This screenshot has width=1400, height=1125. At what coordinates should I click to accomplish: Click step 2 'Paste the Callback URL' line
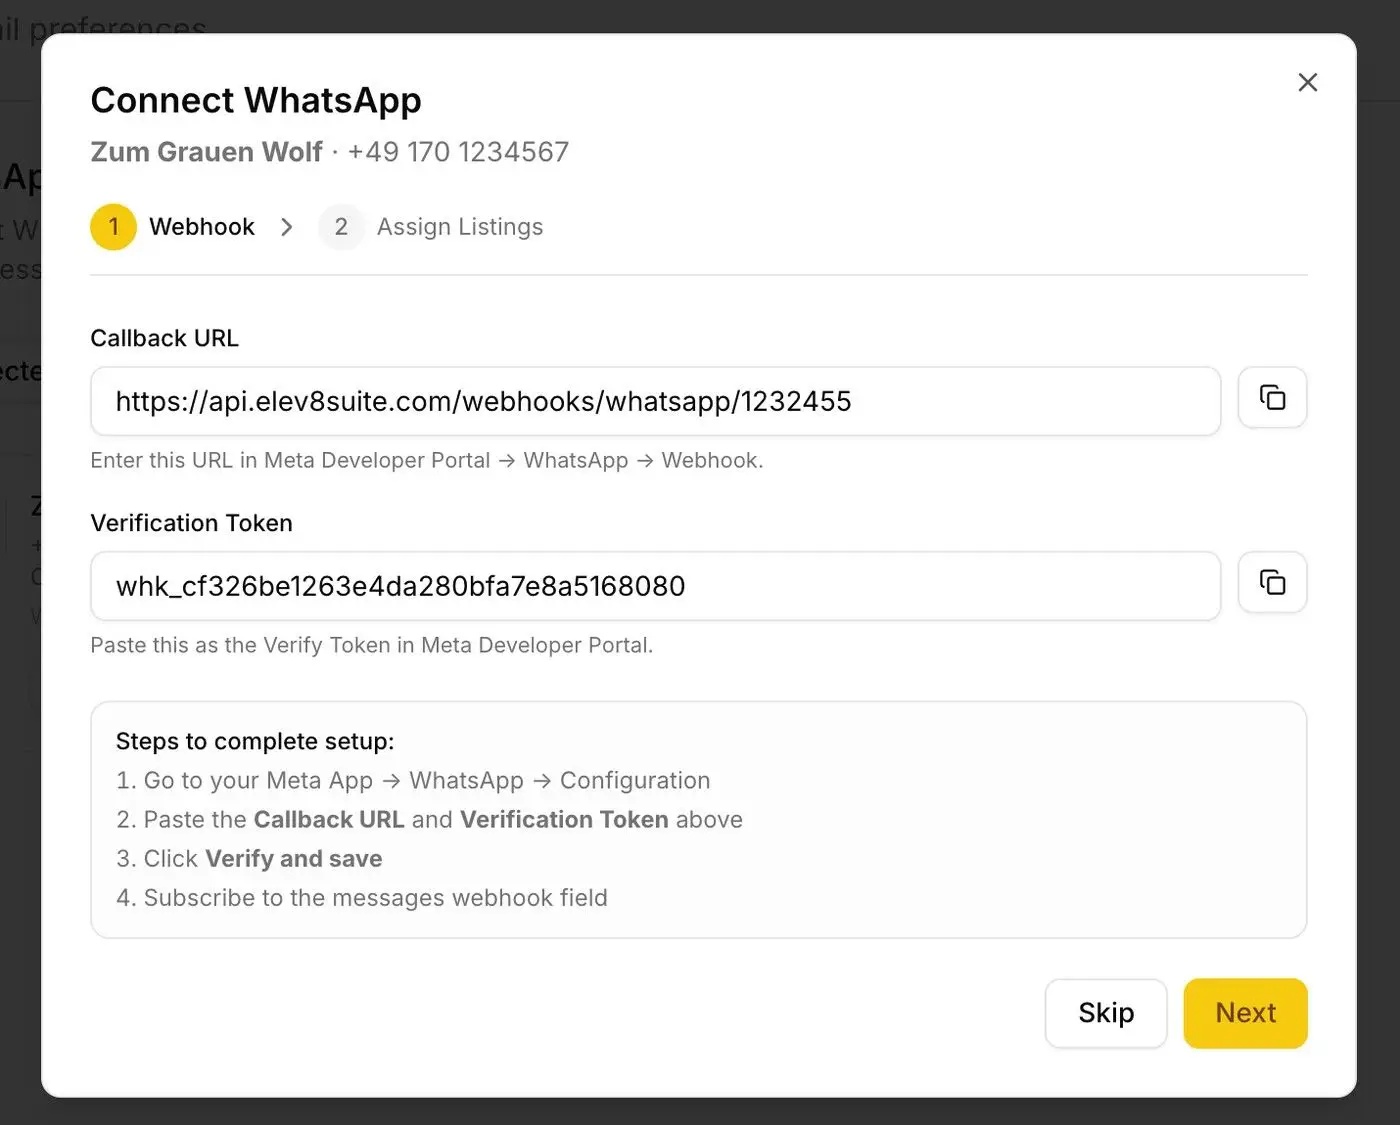tap(429, 819)
